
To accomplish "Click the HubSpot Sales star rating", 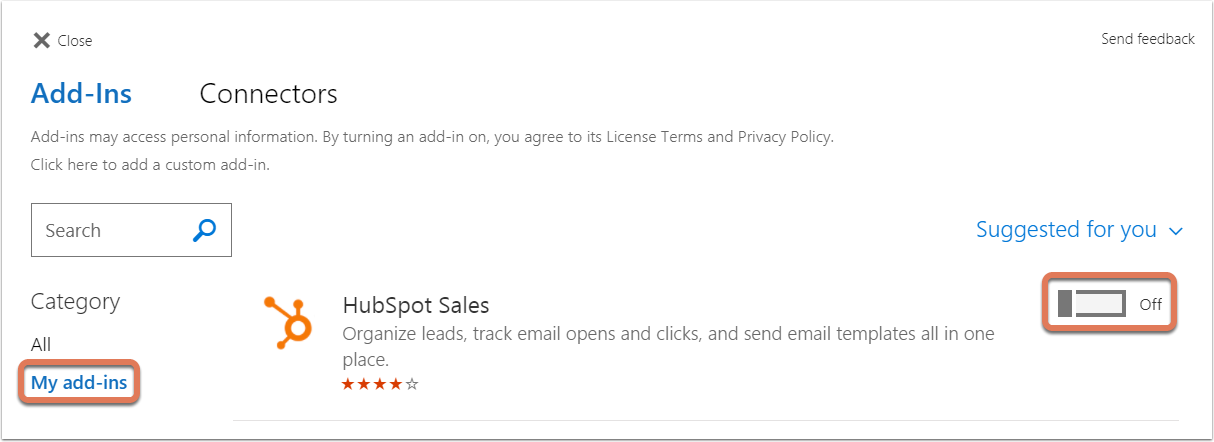I will pyautogui.click(x=380, y=384).
